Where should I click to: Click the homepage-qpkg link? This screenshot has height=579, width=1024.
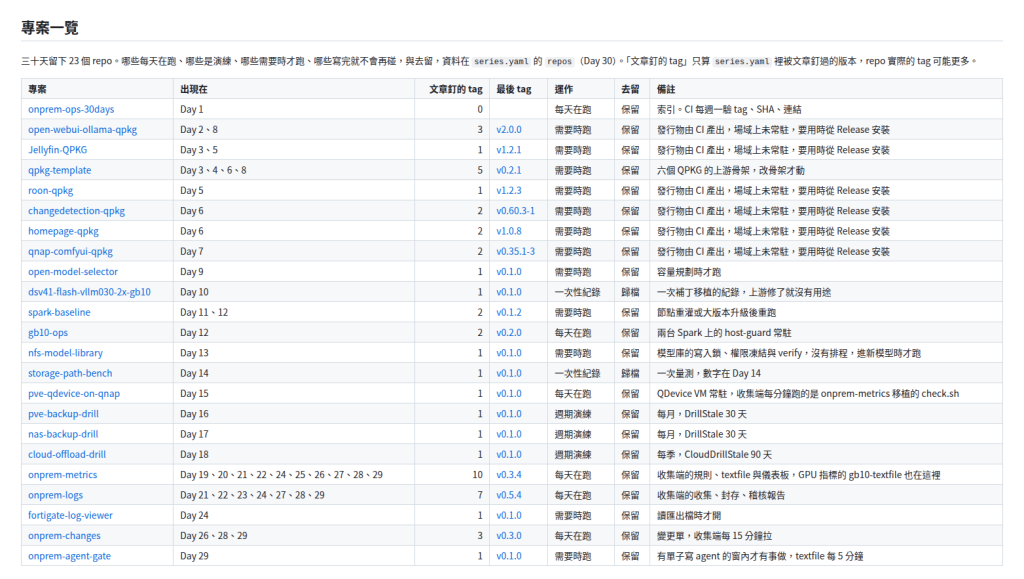[x=63, y=230]
